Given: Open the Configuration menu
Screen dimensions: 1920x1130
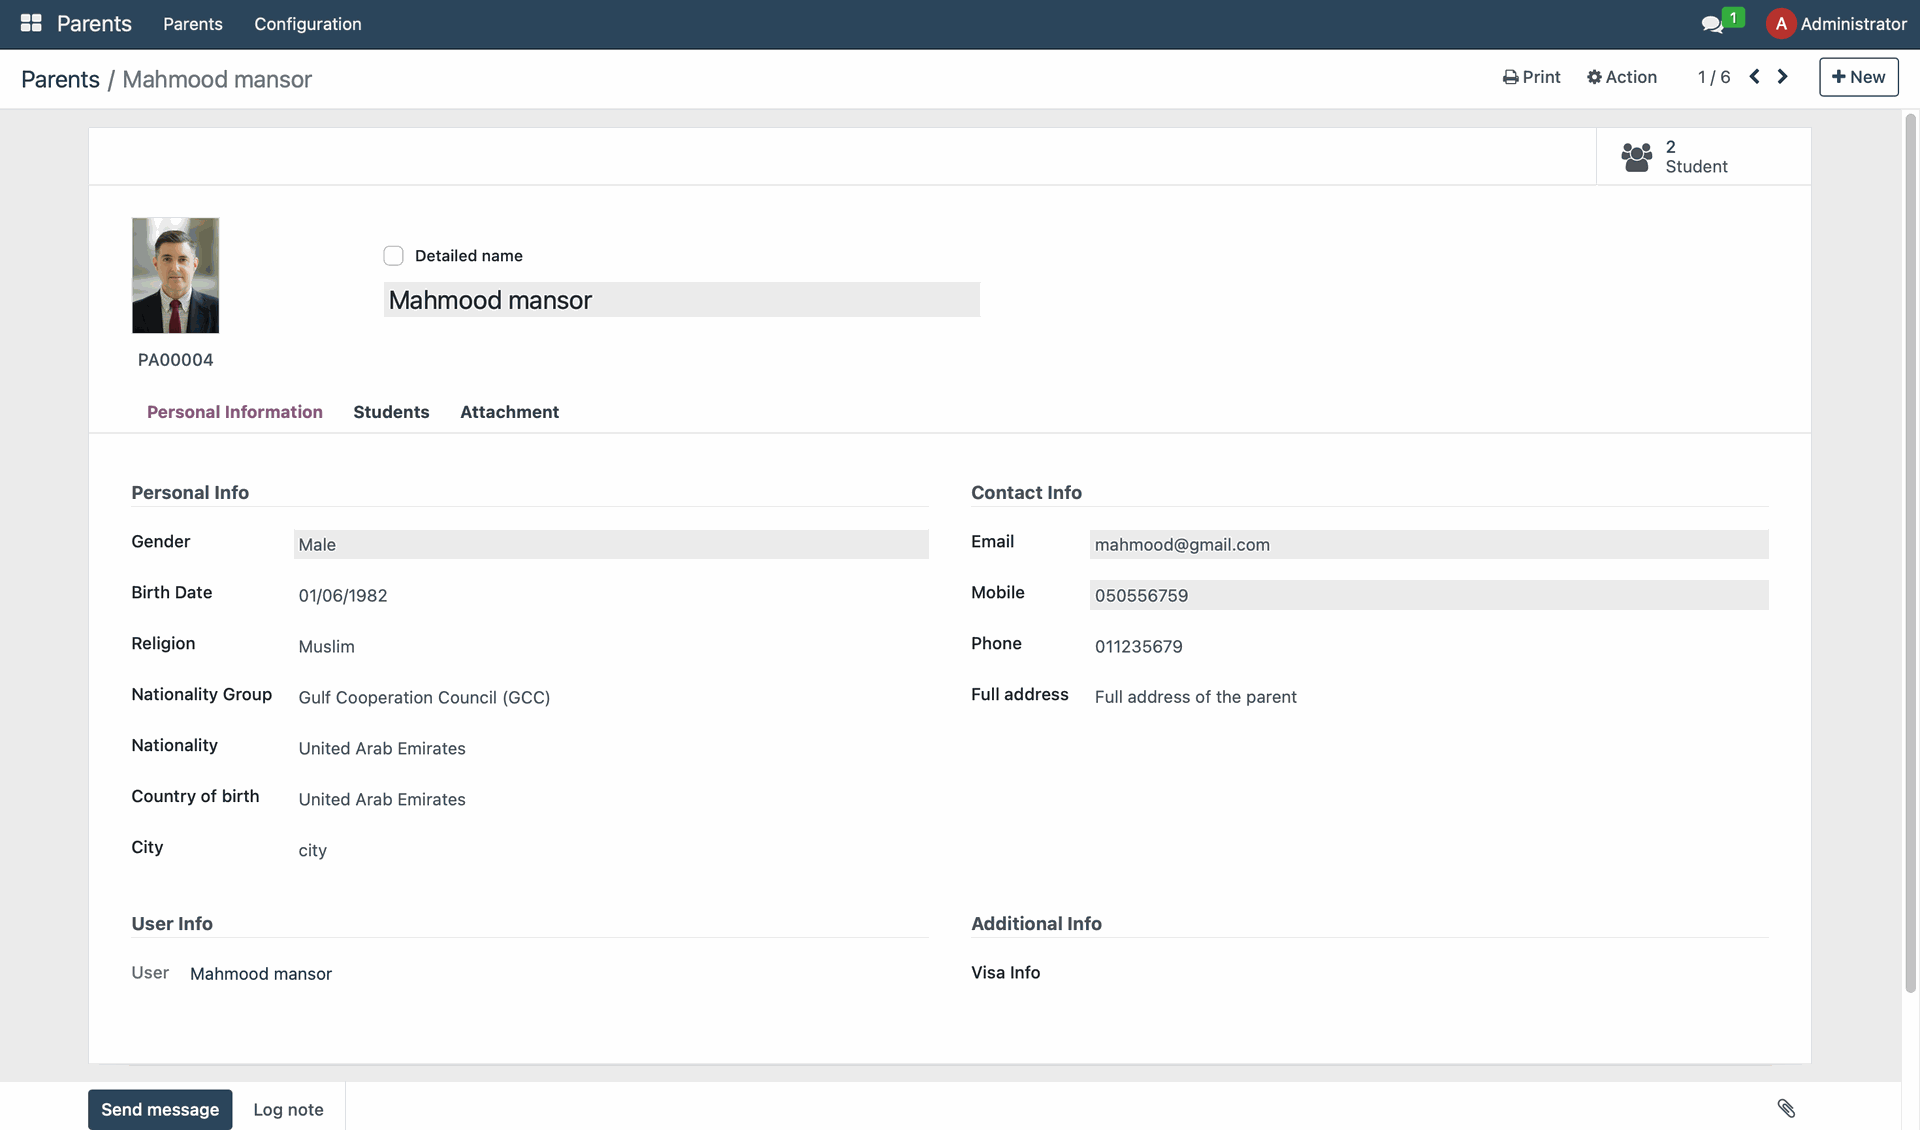Looking at the screenshot, I should [x=307, y=24].
